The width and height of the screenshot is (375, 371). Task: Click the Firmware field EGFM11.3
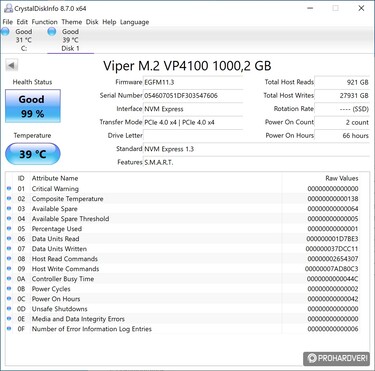click(193, 82)
